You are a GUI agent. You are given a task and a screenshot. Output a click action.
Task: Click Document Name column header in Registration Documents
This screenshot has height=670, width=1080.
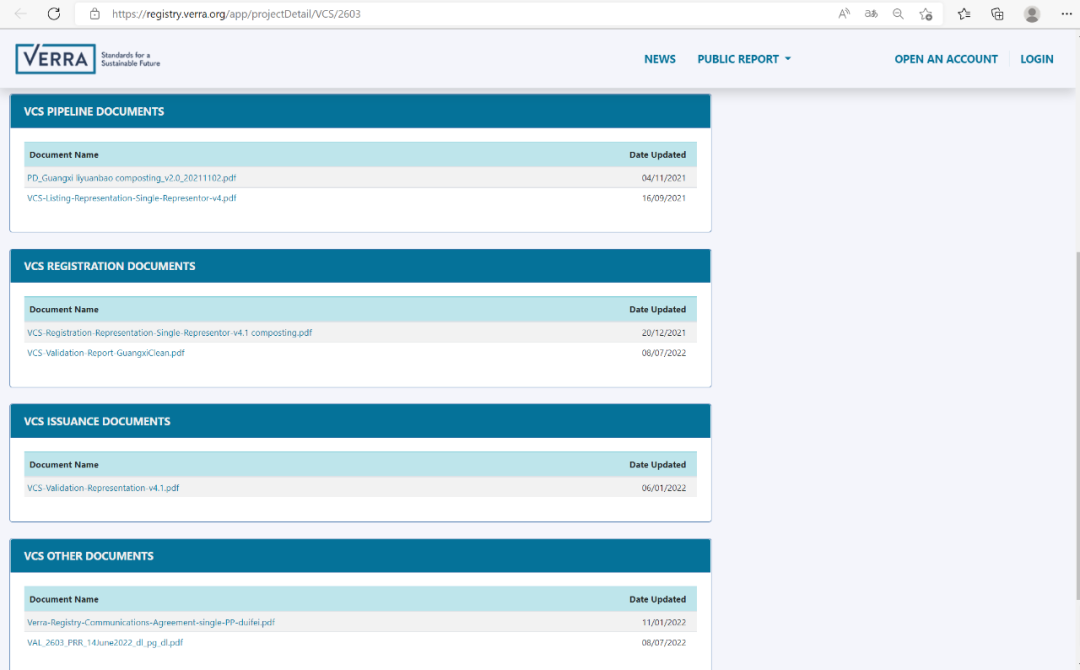click(x=64, y=310)
